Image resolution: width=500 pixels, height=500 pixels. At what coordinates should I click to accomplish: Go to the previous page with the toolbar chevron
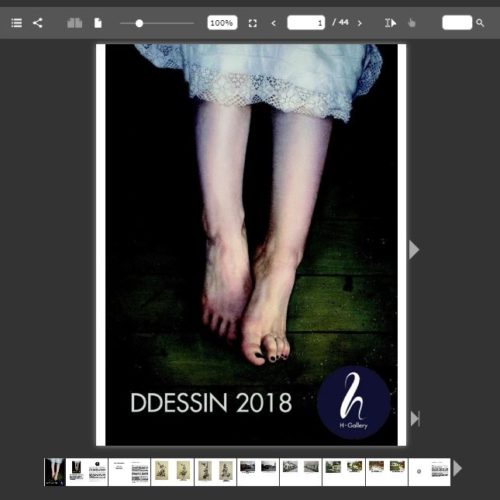tap(274, 23)
